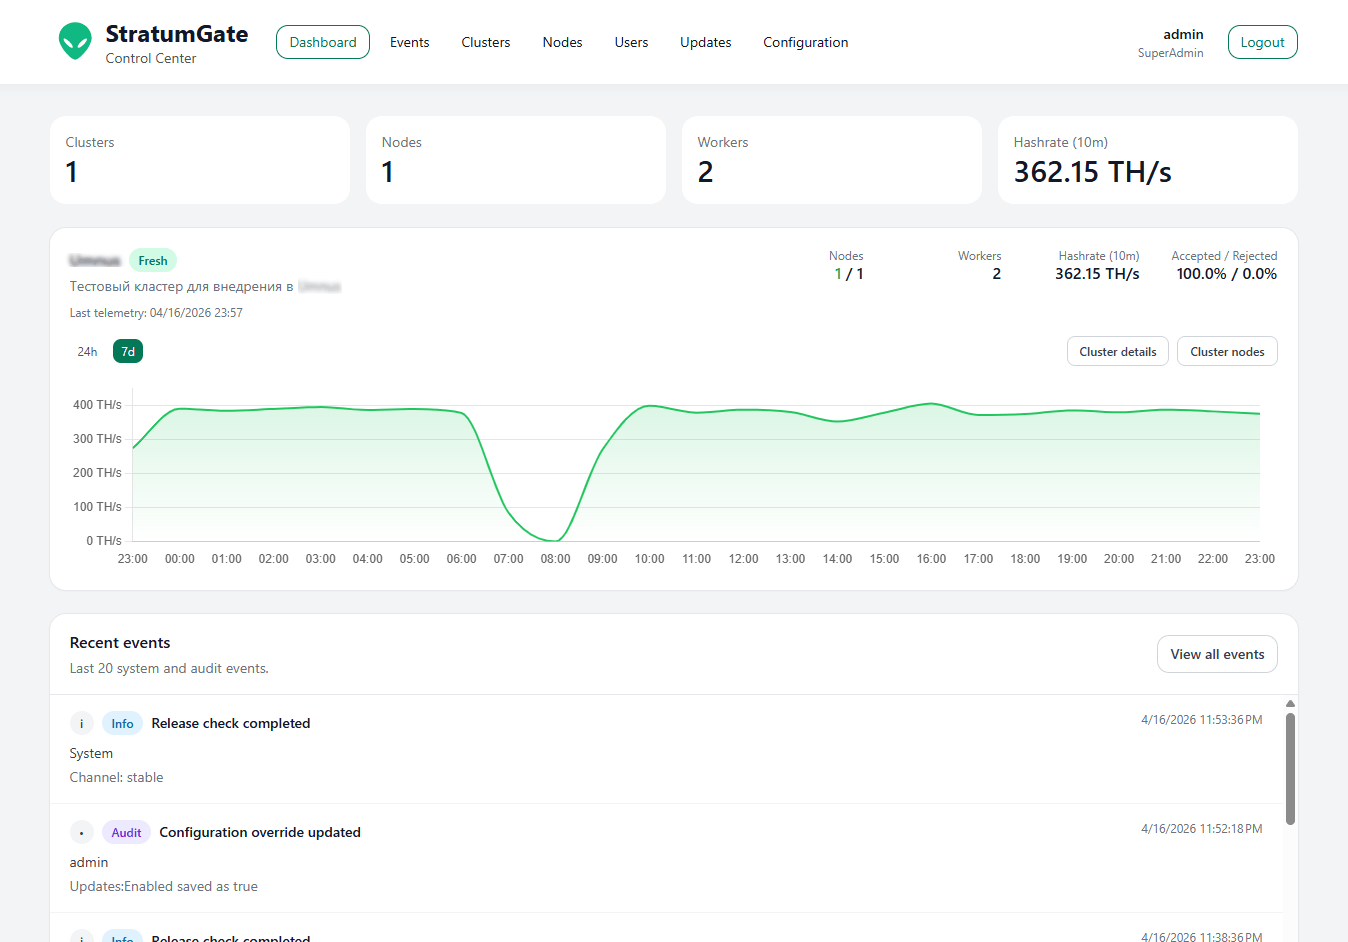Show Cluster nodes
Screen dimensions: 1348x942
coord(1227,351)
